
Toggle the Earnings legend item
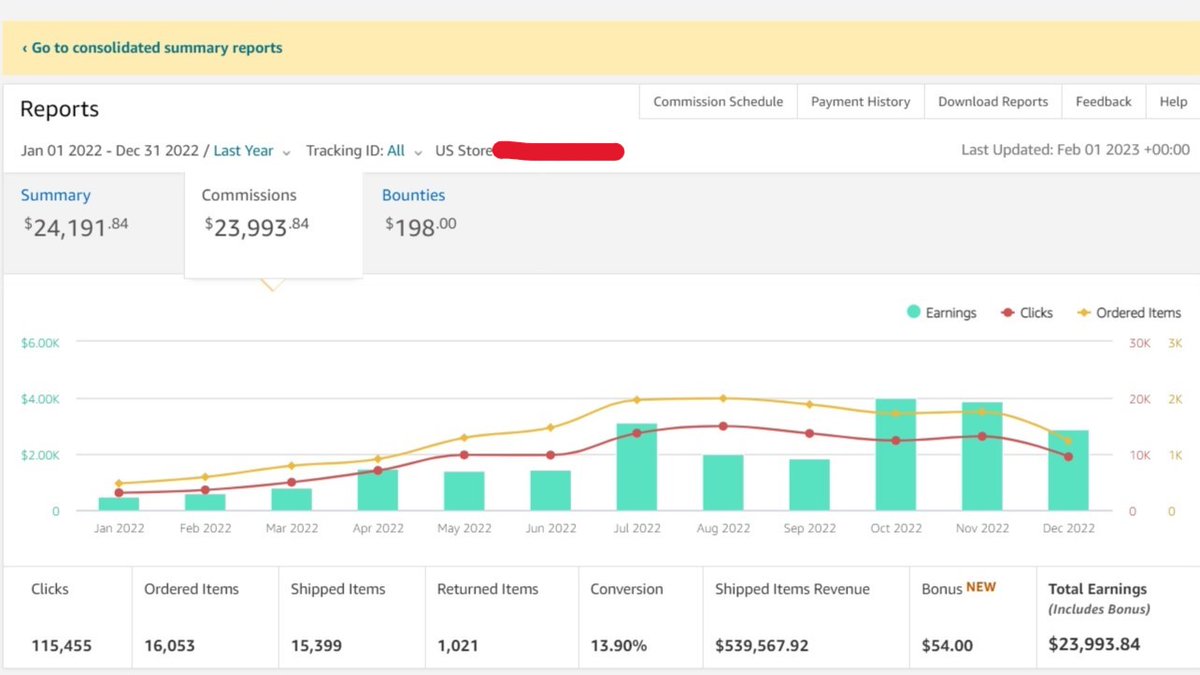pos(941,313)
